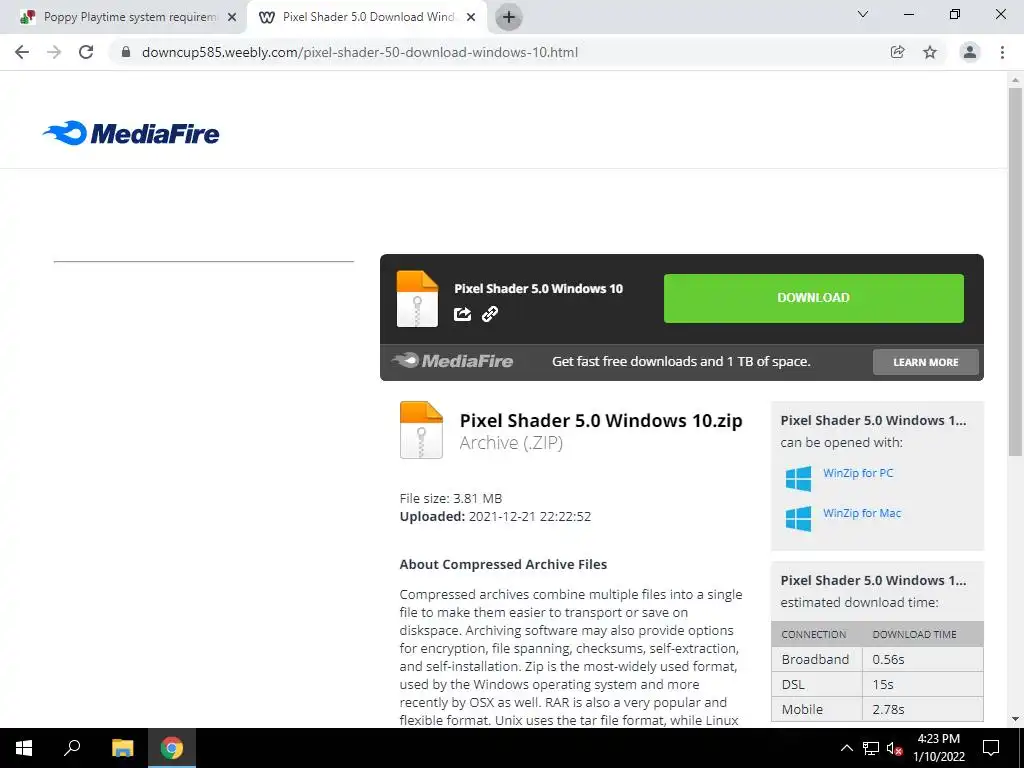1024x768 pixels.
Task: Open File Explorer from taskbar
Action: 122,748
